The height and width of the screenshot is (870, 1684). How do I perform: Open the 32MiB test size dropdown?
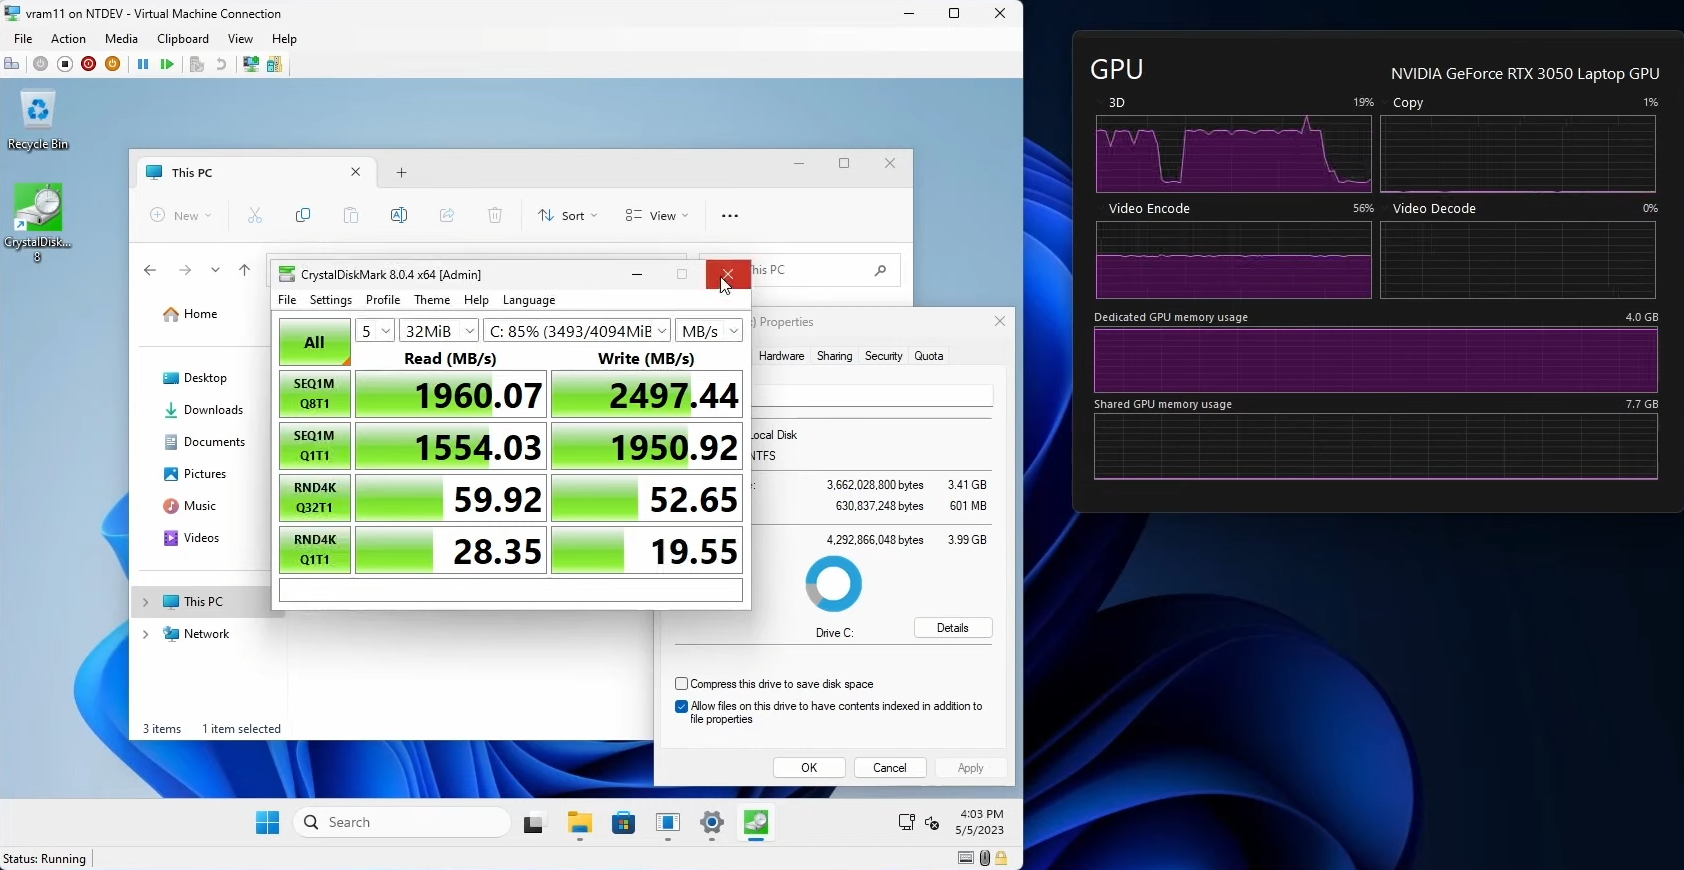click(439, 331)
